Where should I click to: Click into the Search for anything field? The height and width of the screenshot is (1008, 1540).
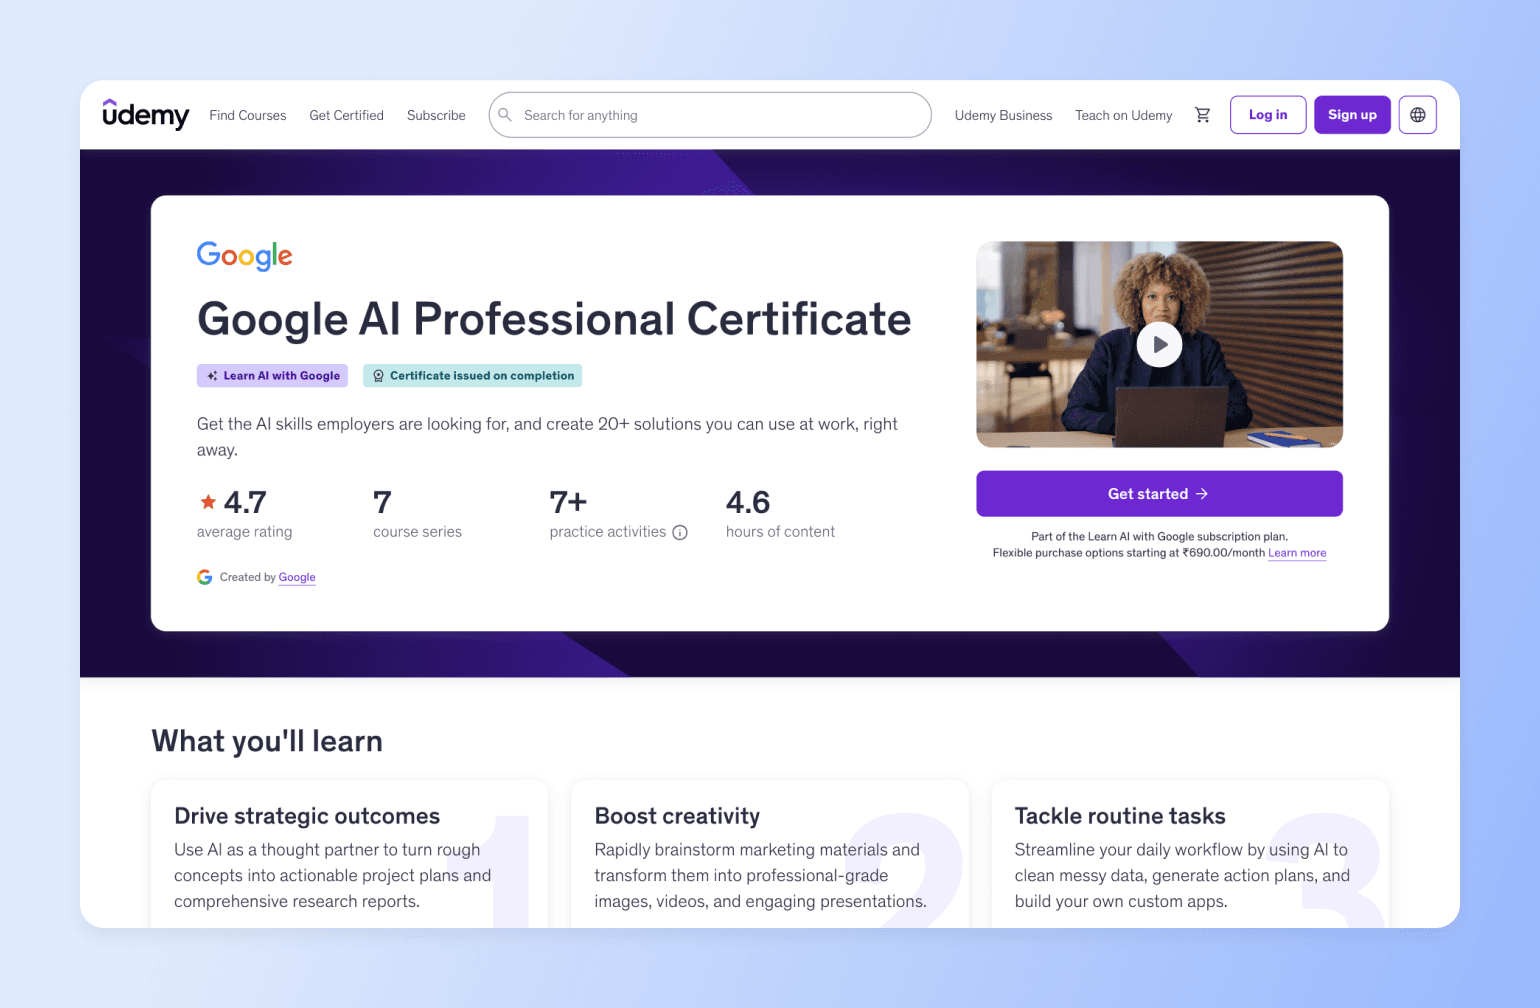tap(710, 115)
